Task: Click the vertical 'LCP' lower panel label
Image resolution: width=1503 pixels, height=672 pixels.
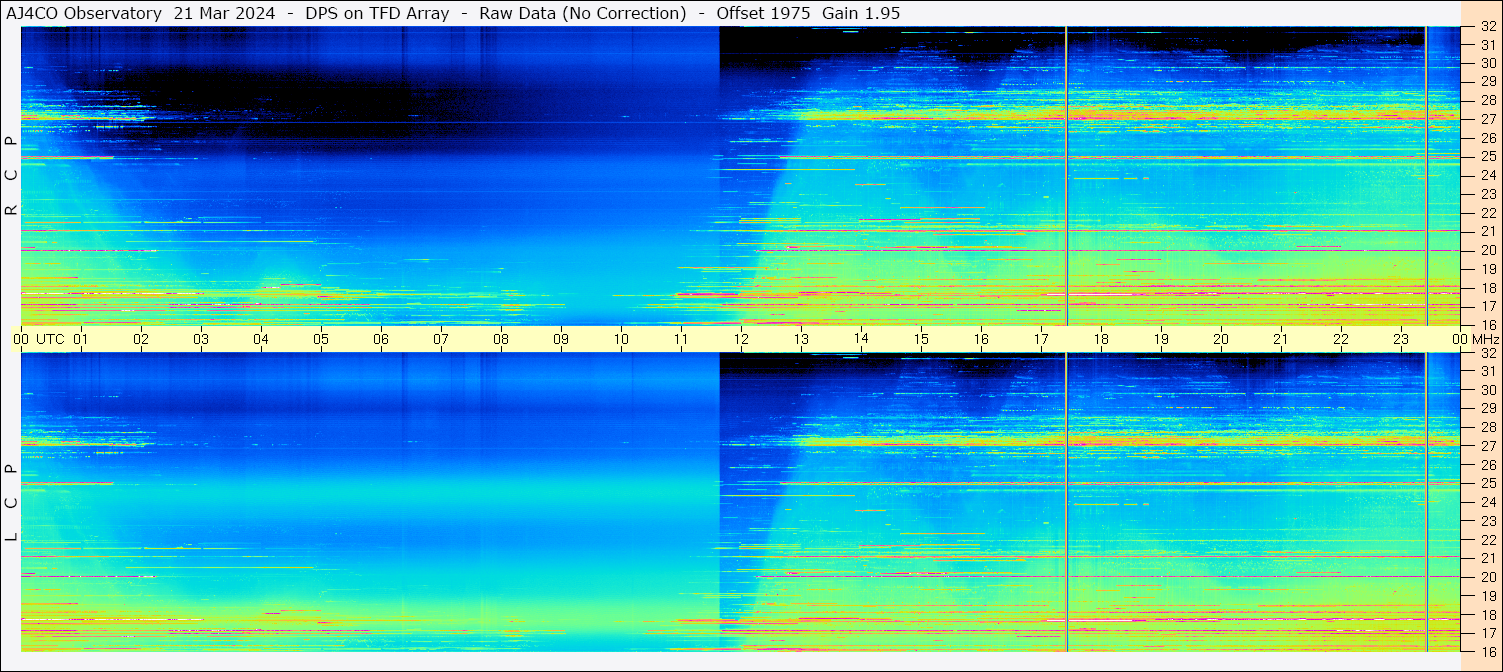Action: [11, 503]
